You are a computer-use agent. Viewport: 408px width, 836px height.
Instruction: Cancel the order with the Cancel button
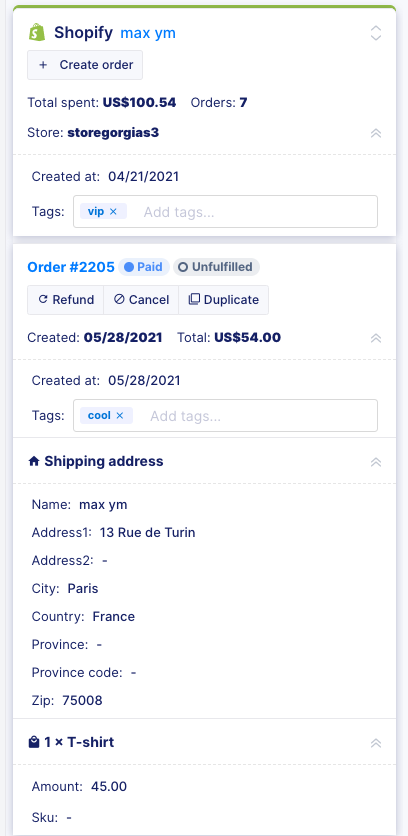(x=141, y=300)
